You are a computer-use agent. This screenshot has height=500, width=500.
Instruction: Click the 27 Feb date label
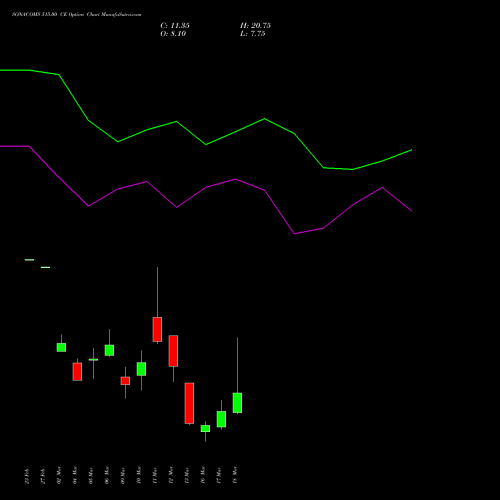coord(43,476)
